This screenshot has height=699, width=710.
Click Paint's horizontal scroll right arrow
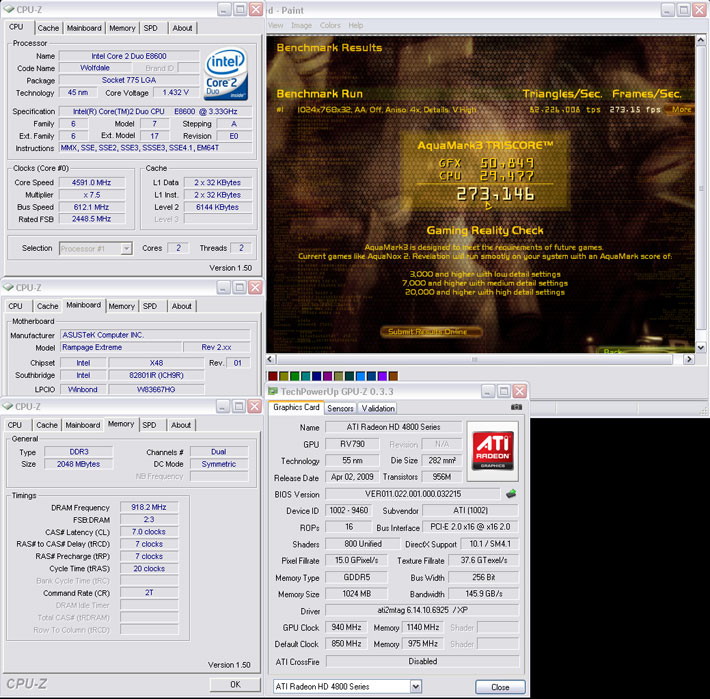tap(688, 359)
